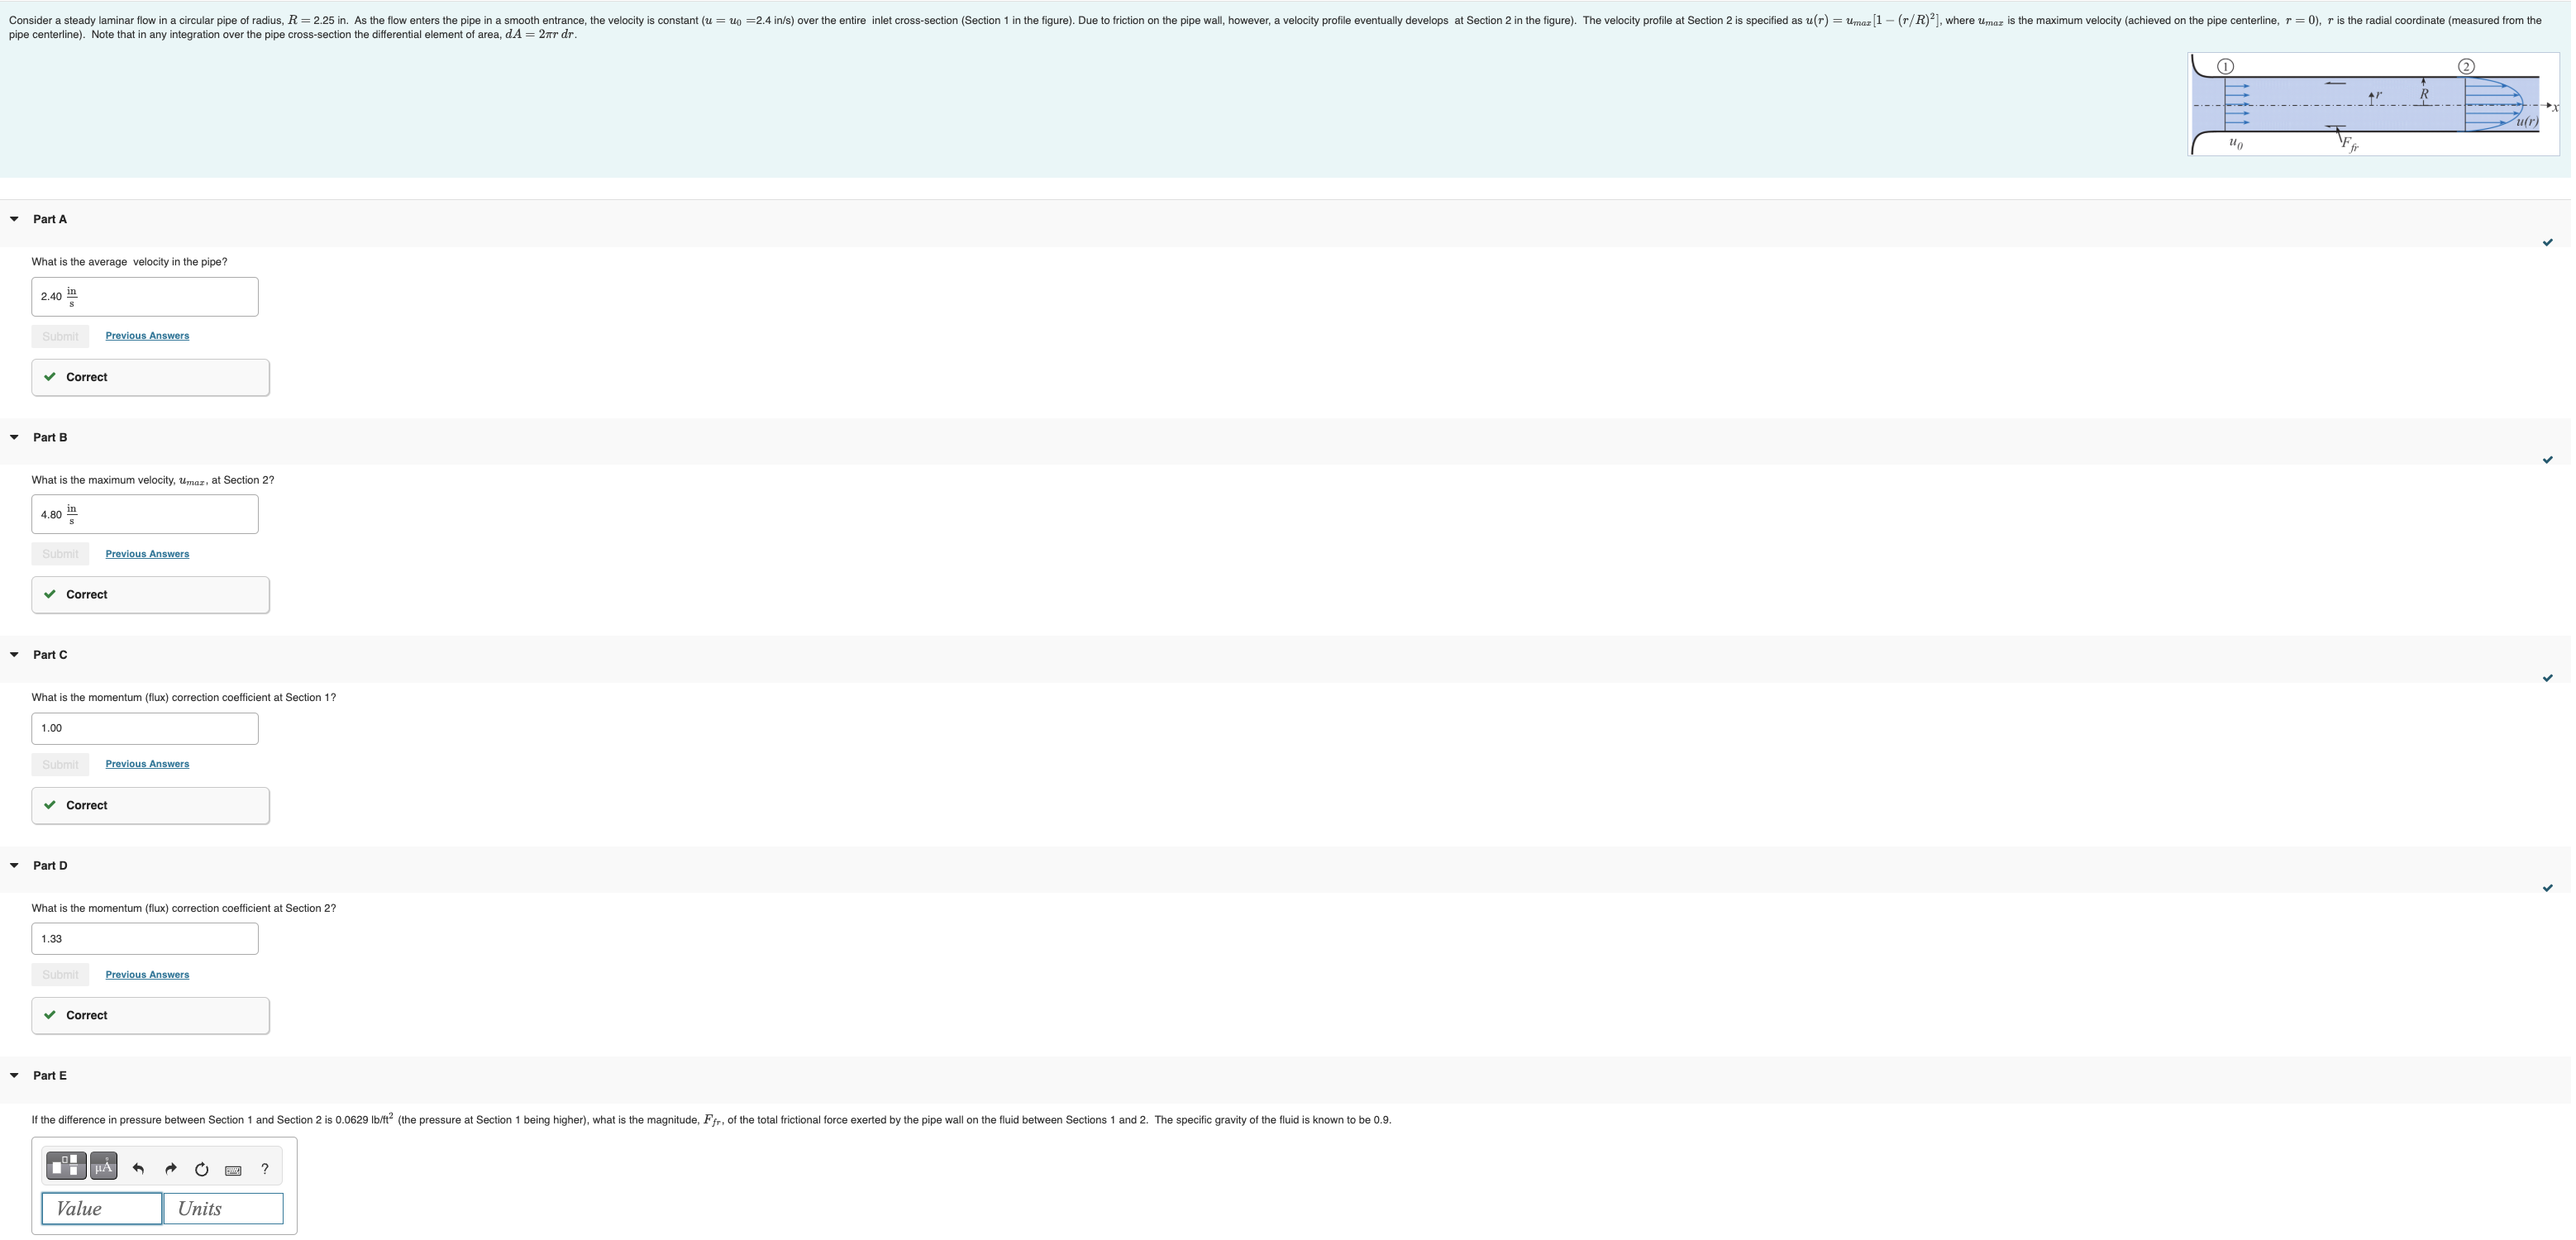This screenshot has width=2576, height=1240.
Task: Click the Part B Submit button
Action: (60, 554)
